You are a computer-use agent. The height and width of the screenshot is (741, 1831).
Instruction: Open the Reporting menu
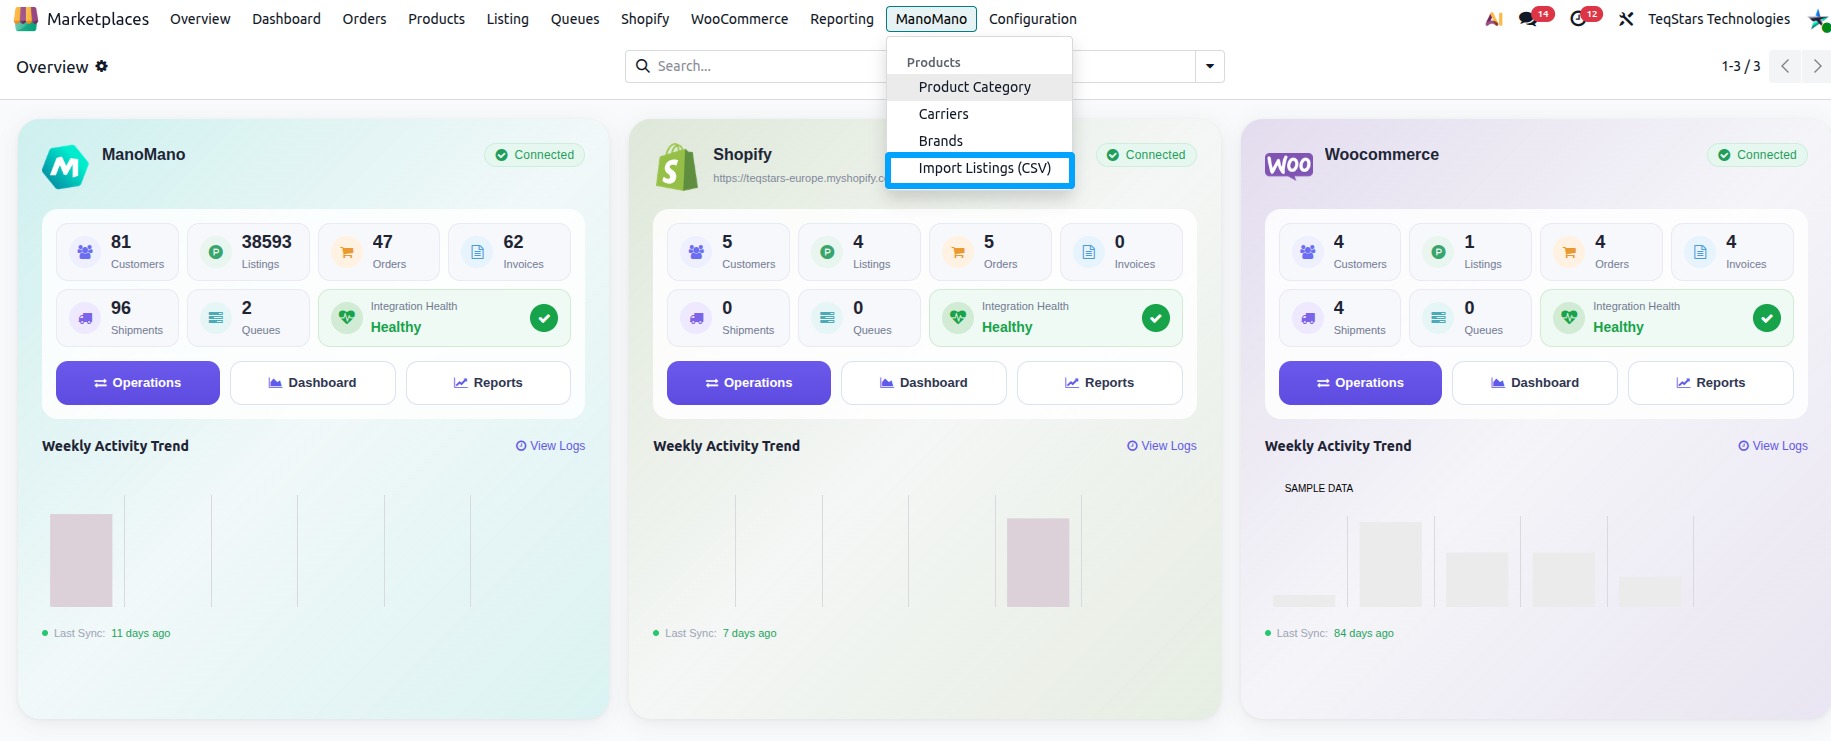tap(842, 19)
